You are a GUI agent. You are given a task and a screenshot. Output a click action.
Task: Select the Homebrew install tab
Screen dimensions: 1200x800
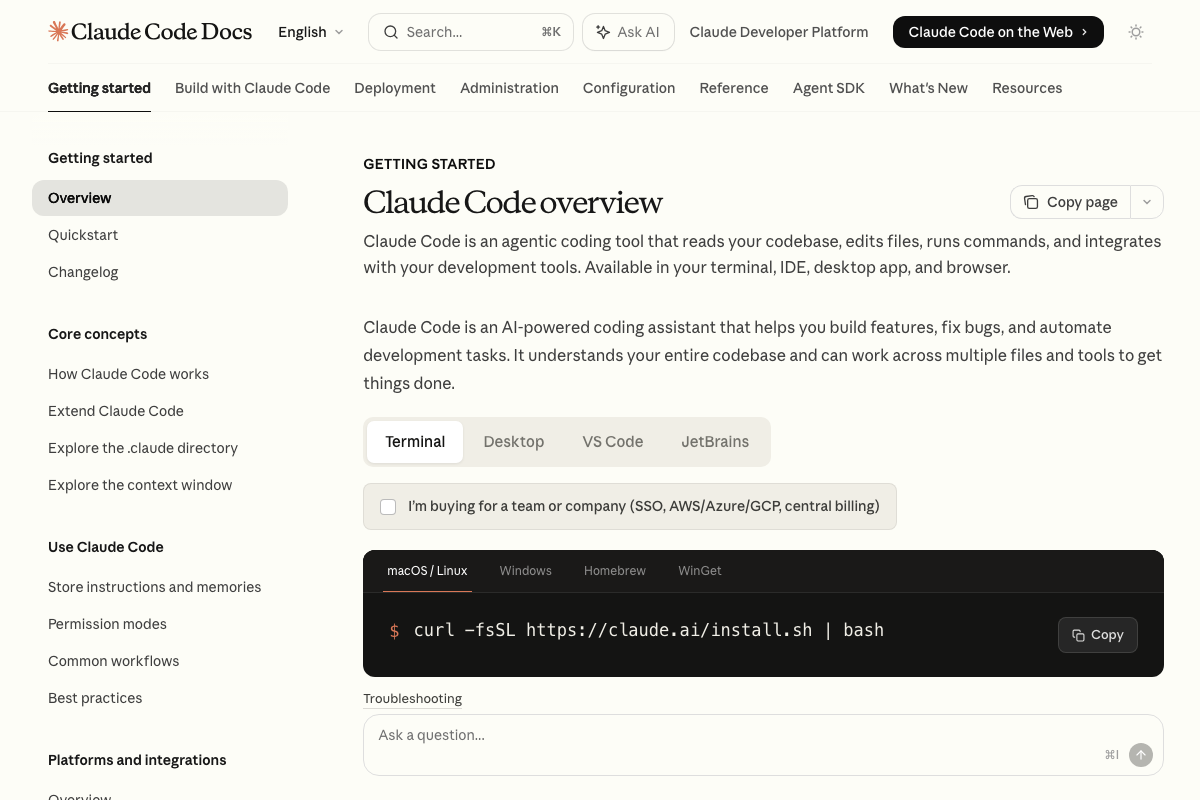click(x=614, y=571)
